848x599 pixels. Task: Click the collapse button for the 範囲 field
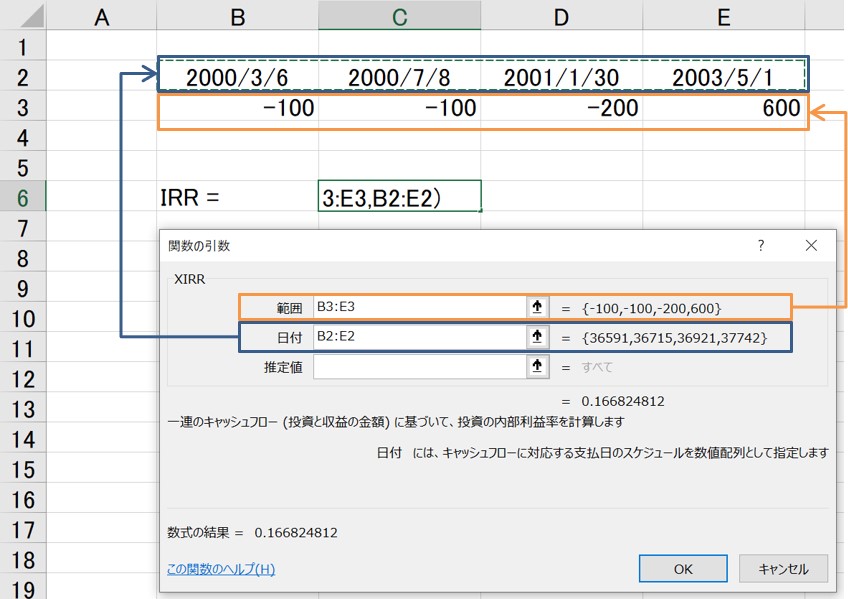538,307
